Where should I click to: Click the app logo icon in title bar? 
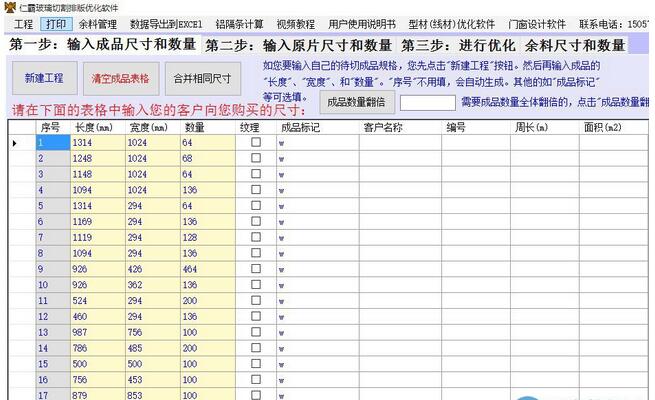click(x=10, y=7)
